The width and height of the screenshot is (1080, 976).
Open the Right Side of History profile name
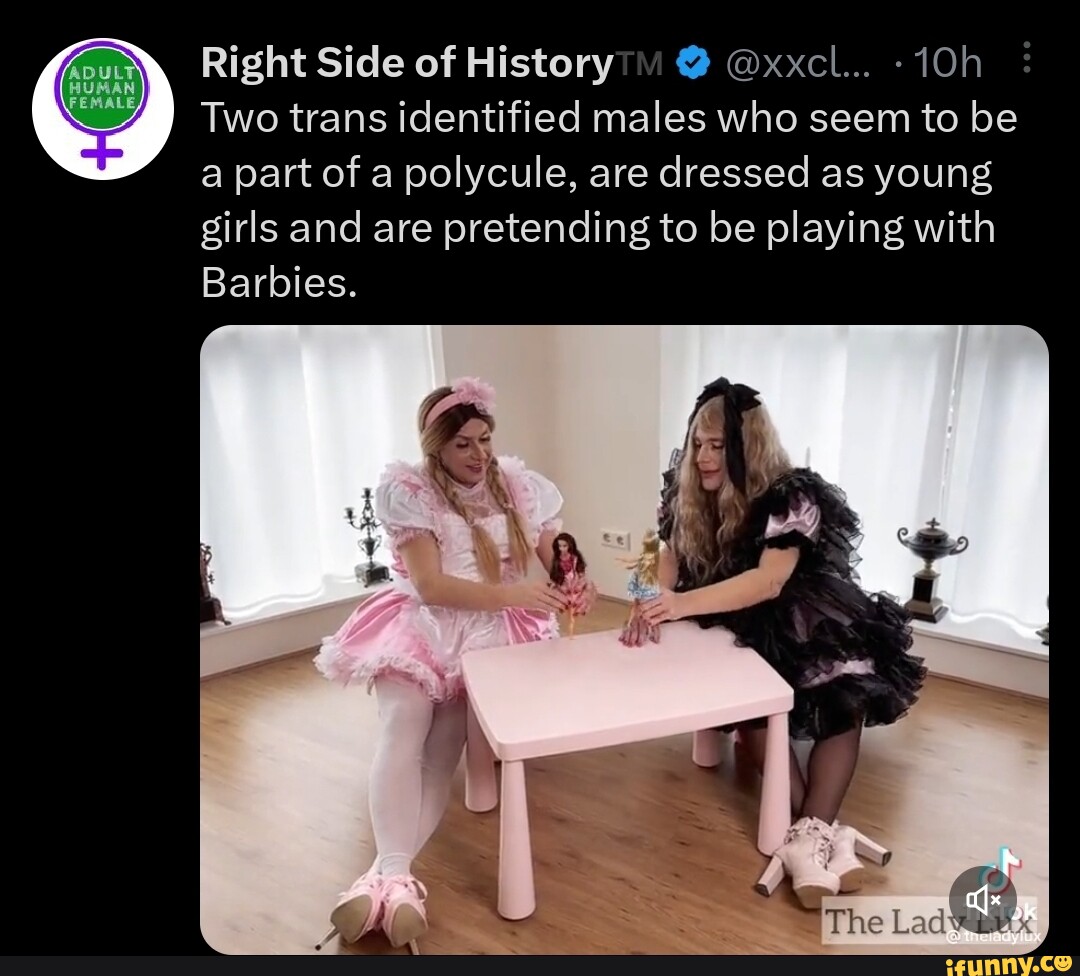(405, 65)
